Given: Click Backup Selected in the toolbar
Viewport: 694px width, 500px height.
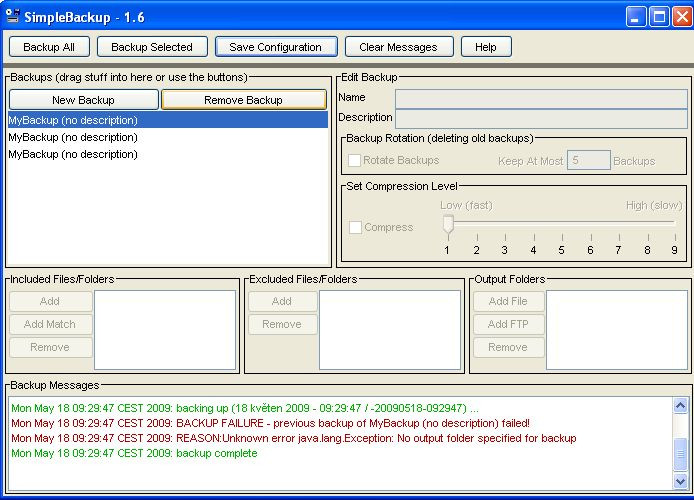Looking at the screenshot, I should coord(152,47).
